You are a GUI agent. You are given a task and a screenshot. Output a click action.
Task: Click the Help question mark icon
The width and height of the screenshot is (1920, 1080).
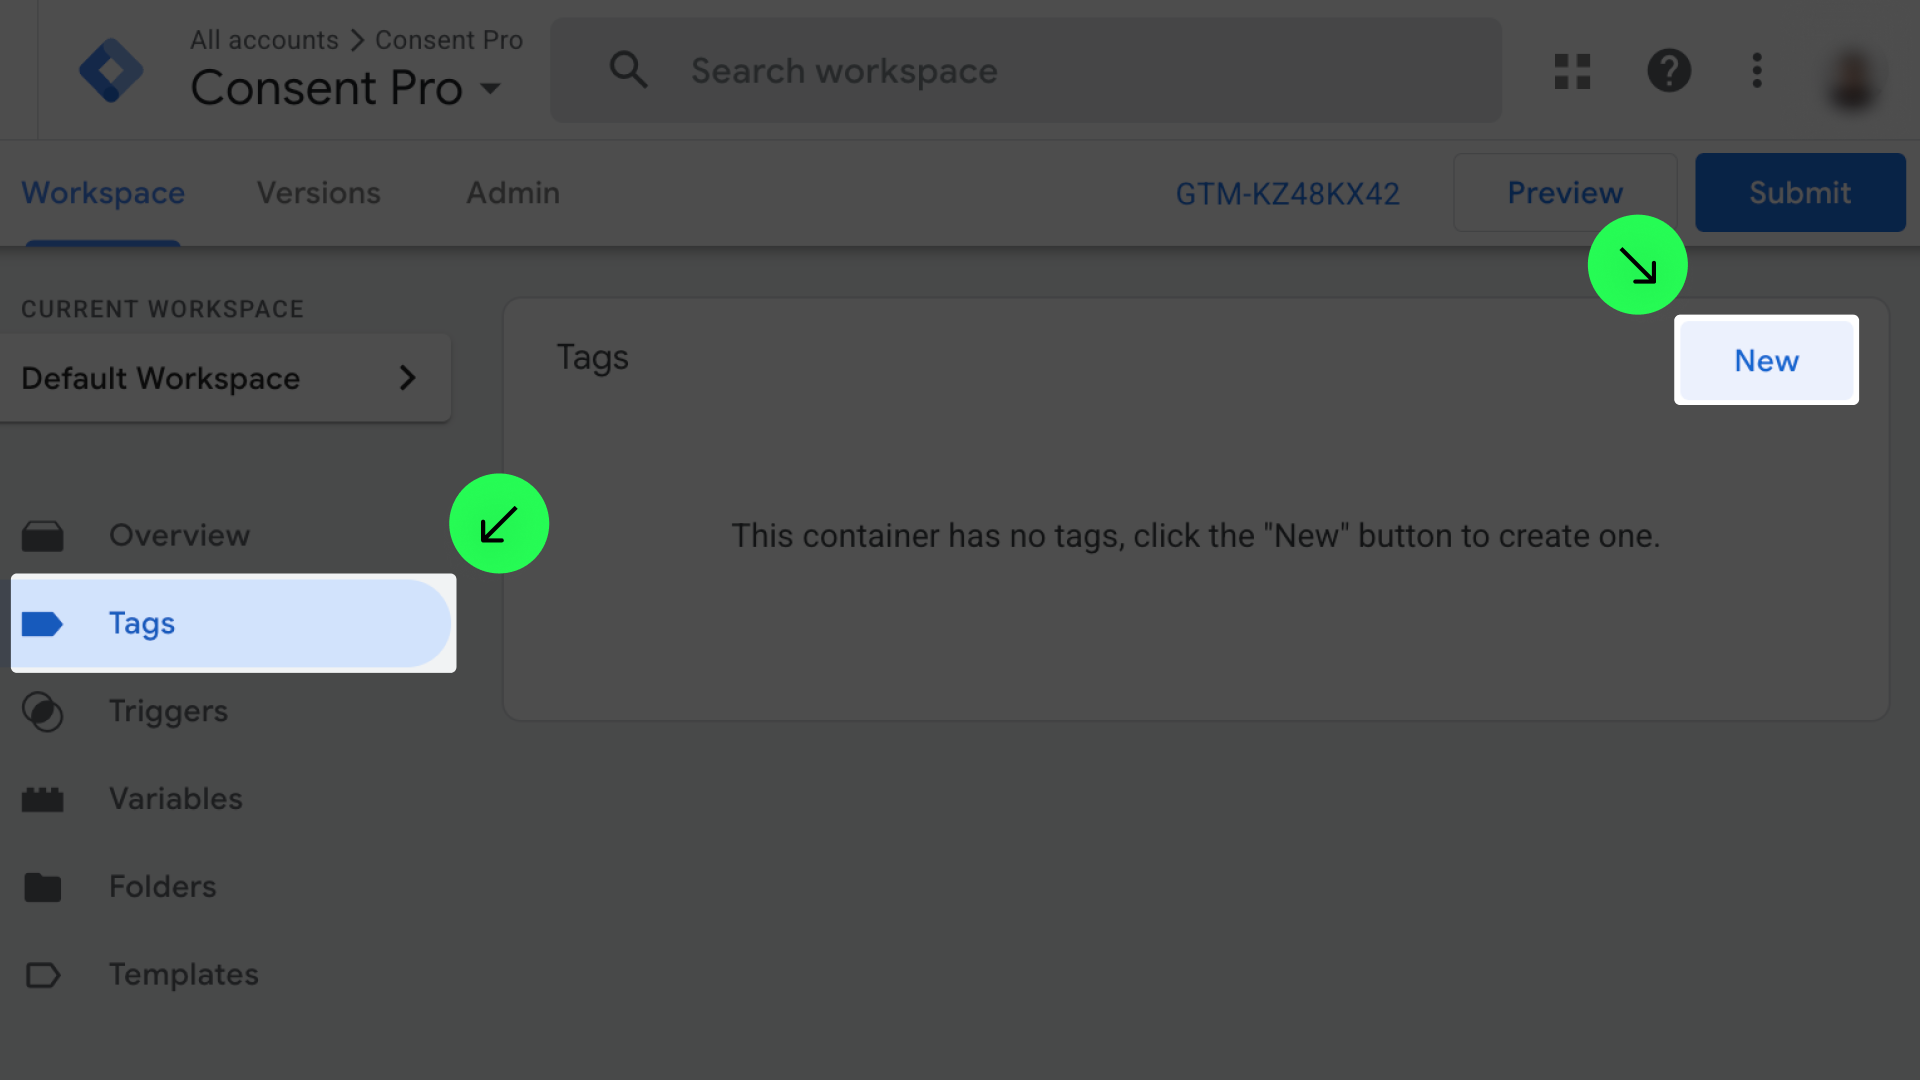pos(1668,70)
